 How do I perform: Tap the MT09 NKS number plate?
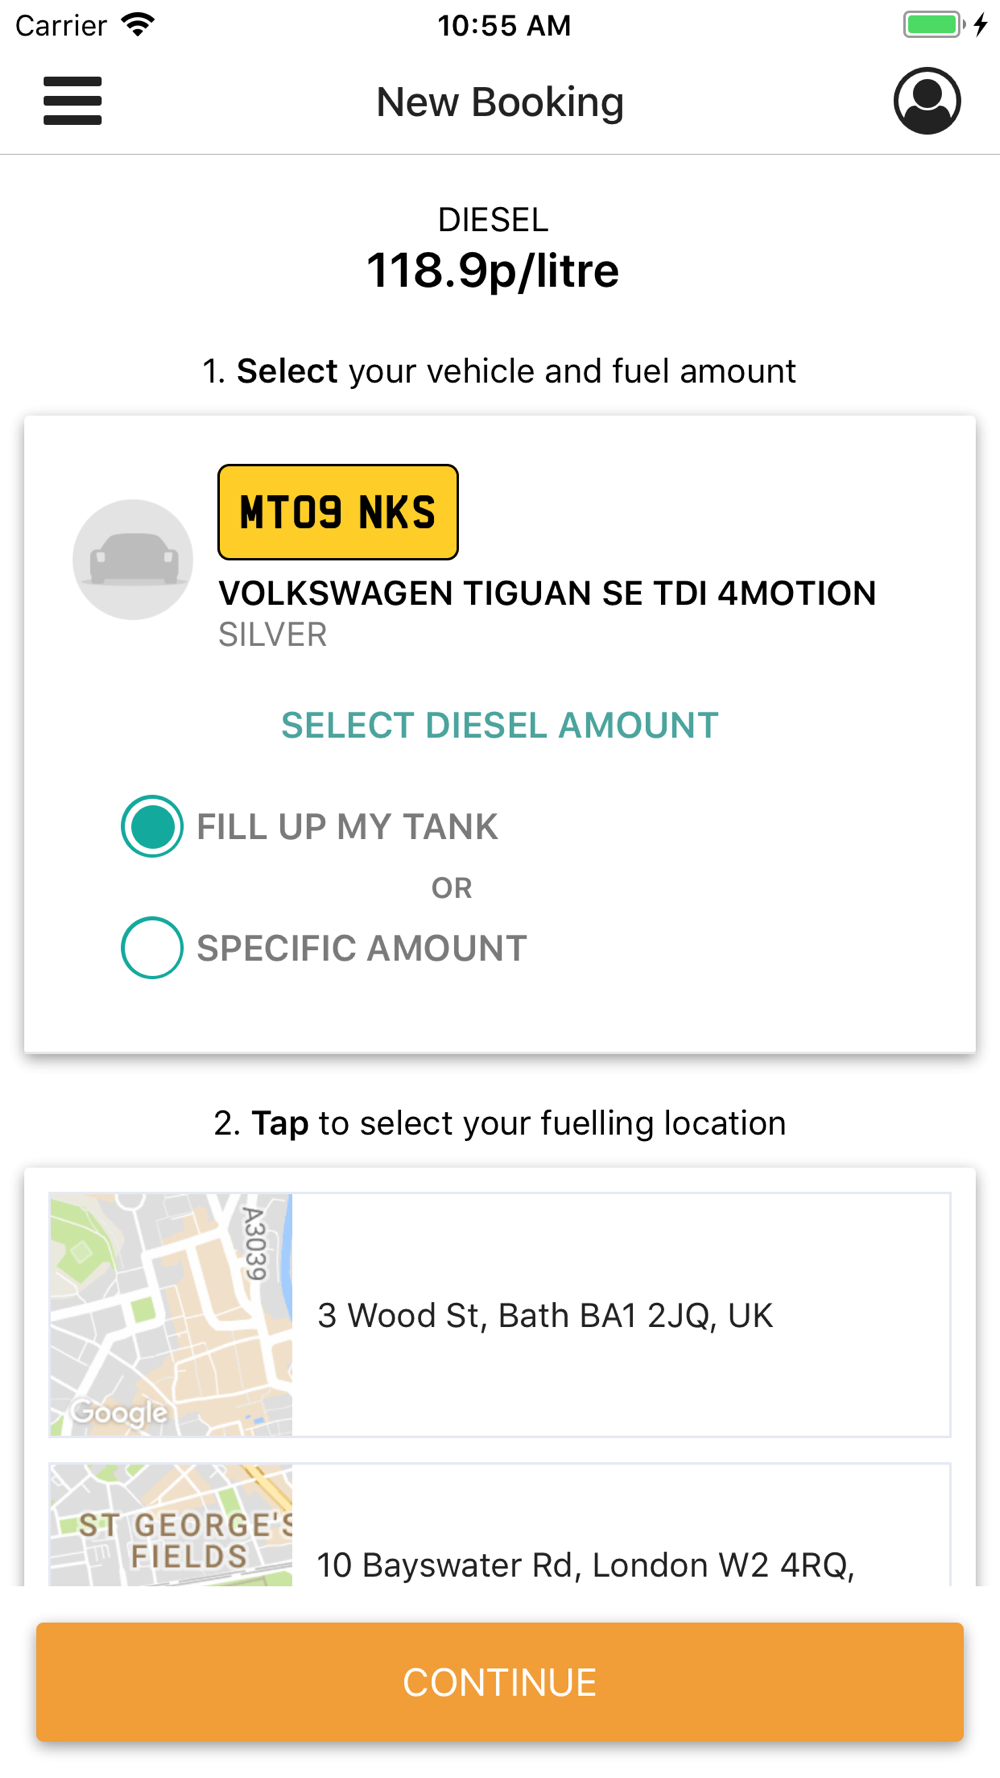click(338, 512)
